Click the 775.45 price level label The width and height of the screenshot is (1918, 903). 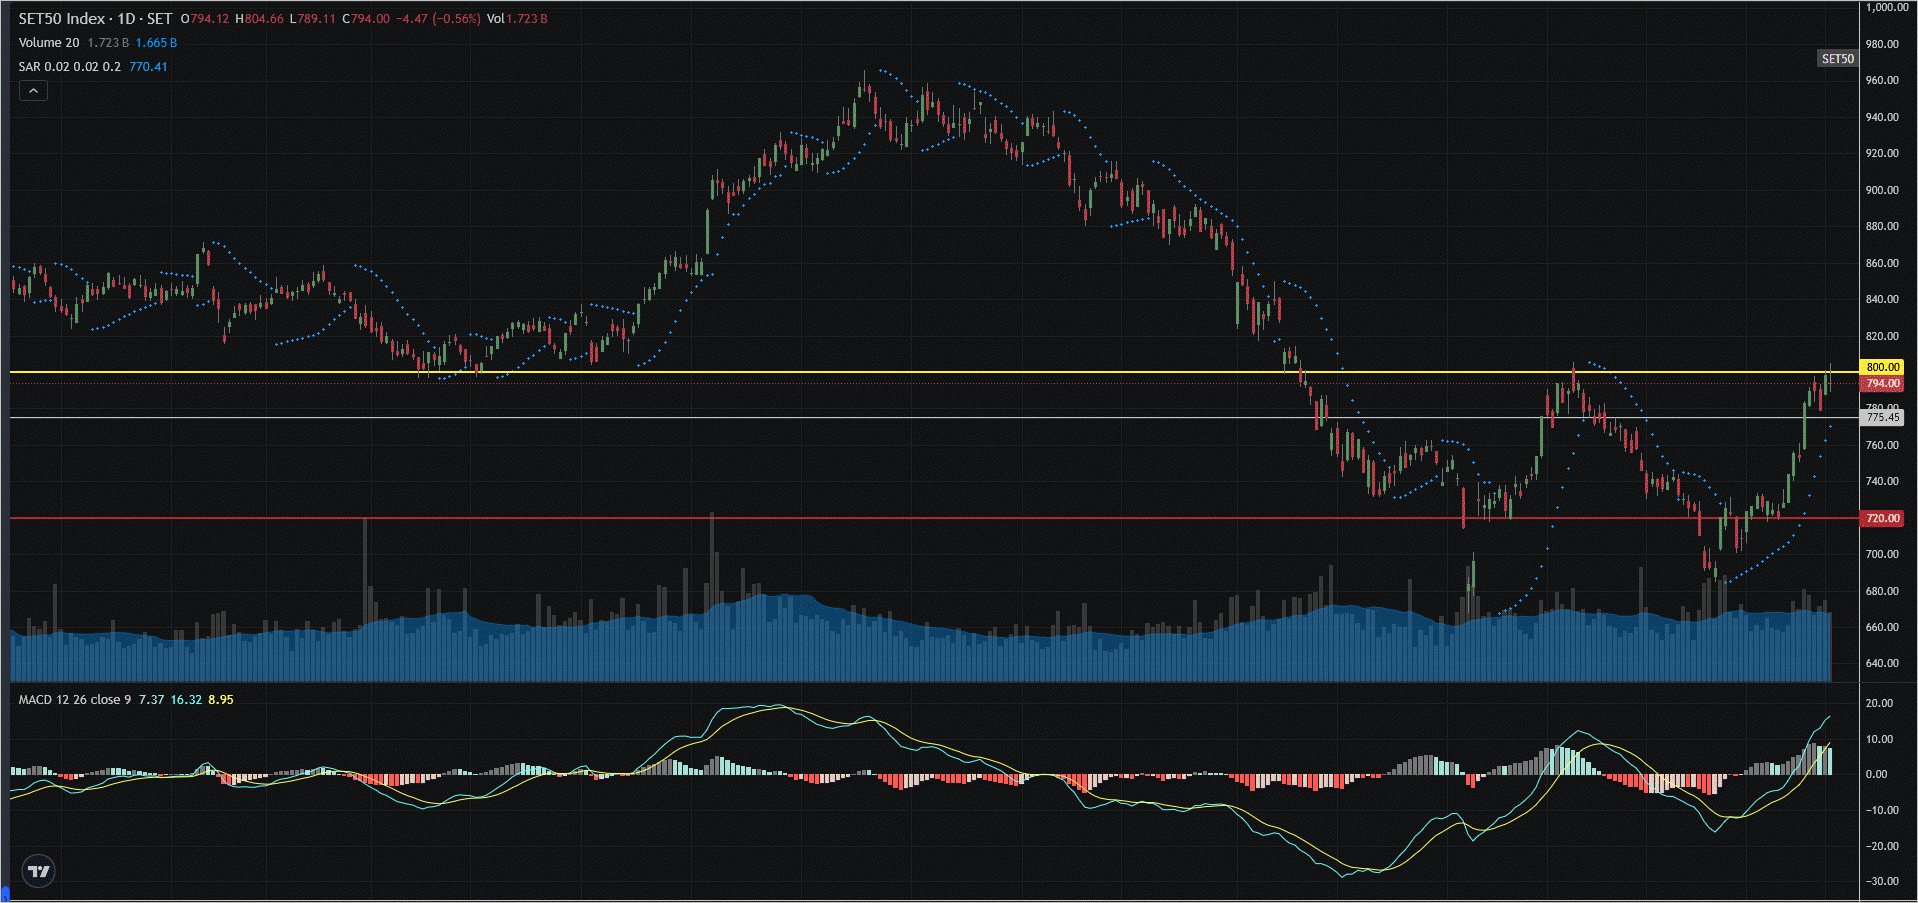pos(1882,418)
